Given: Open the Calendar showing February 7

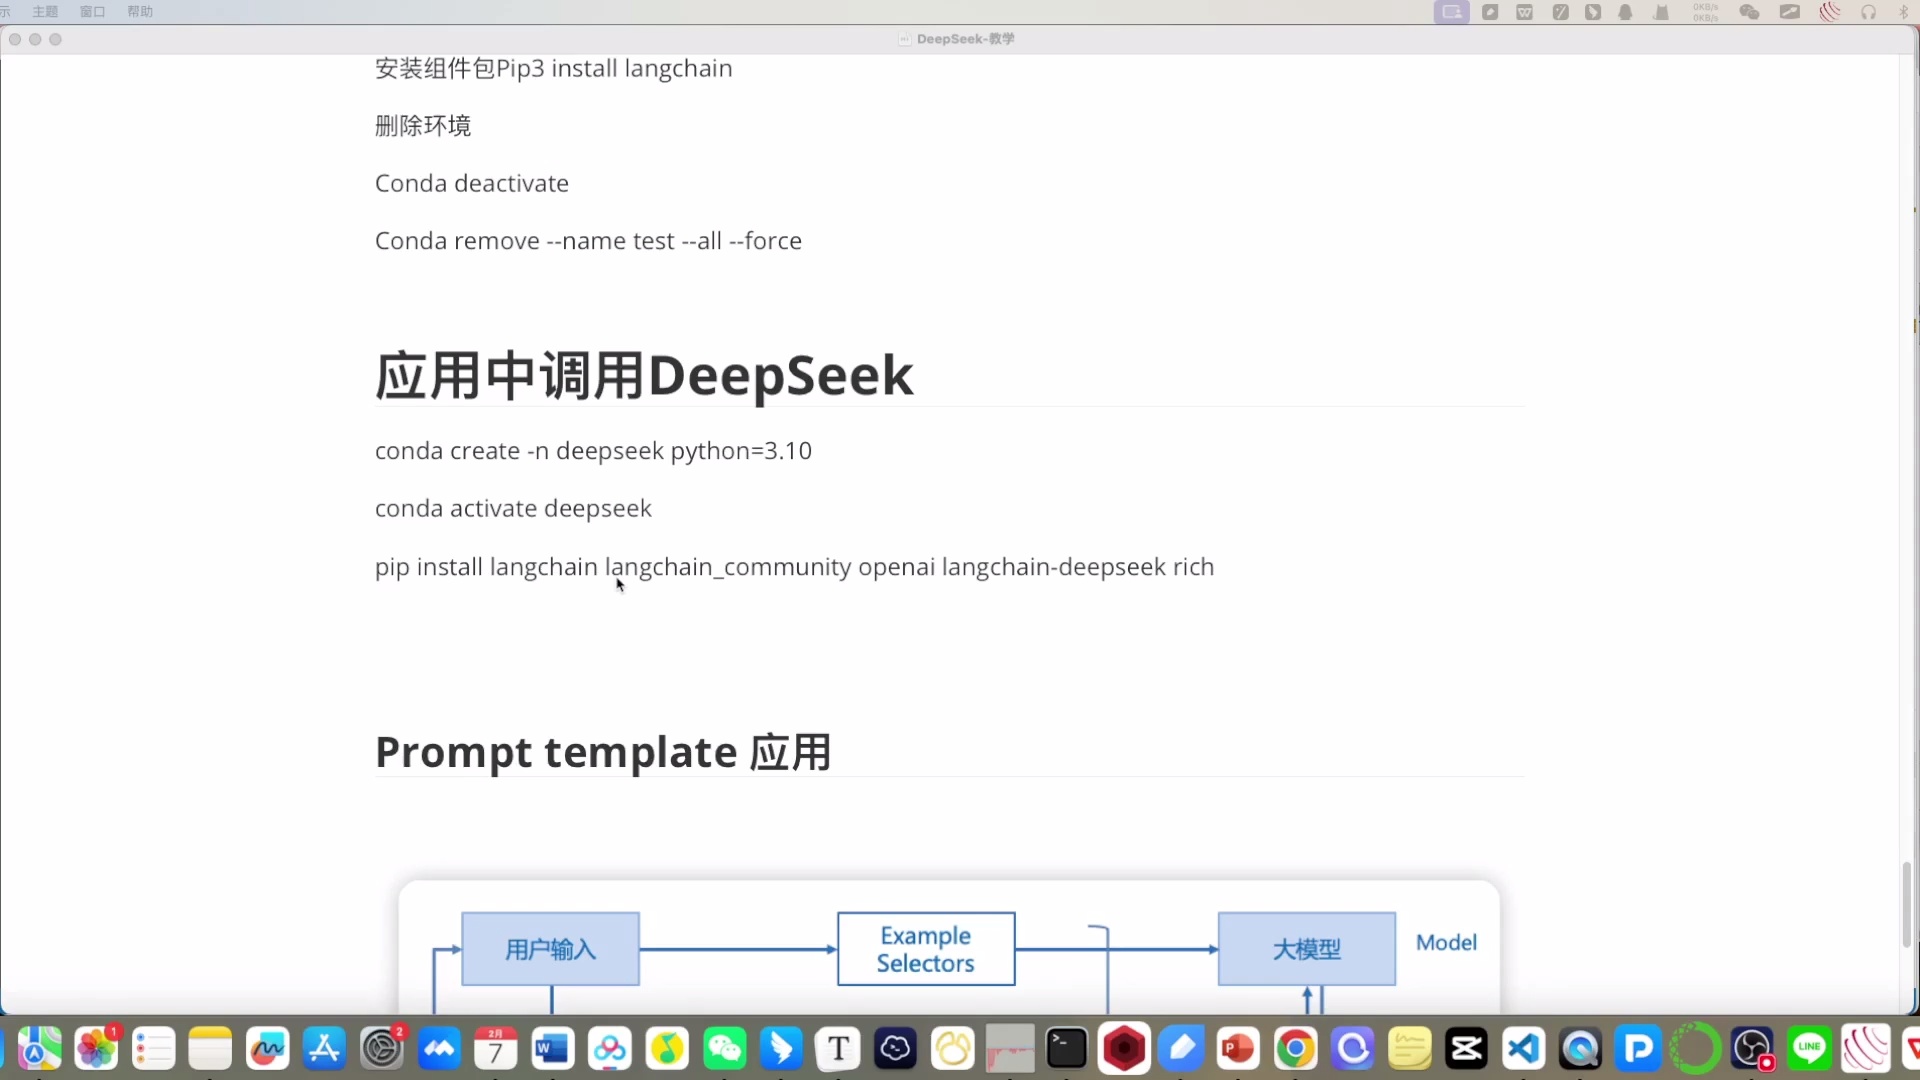Looking at the screenshot, I should pos(495,1048).
